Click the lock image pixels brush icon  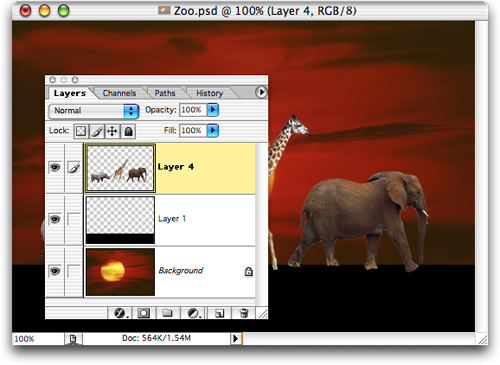[97, 131]
